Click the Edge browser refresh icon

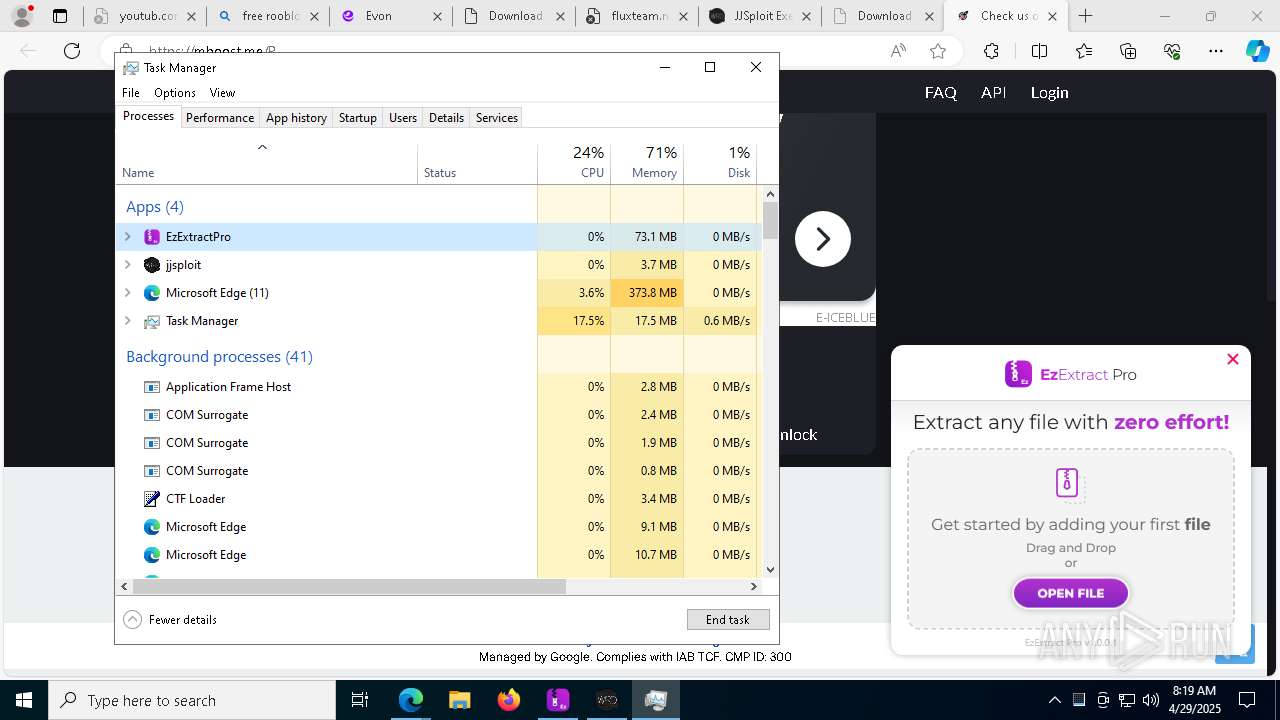(x=72, y=51)
